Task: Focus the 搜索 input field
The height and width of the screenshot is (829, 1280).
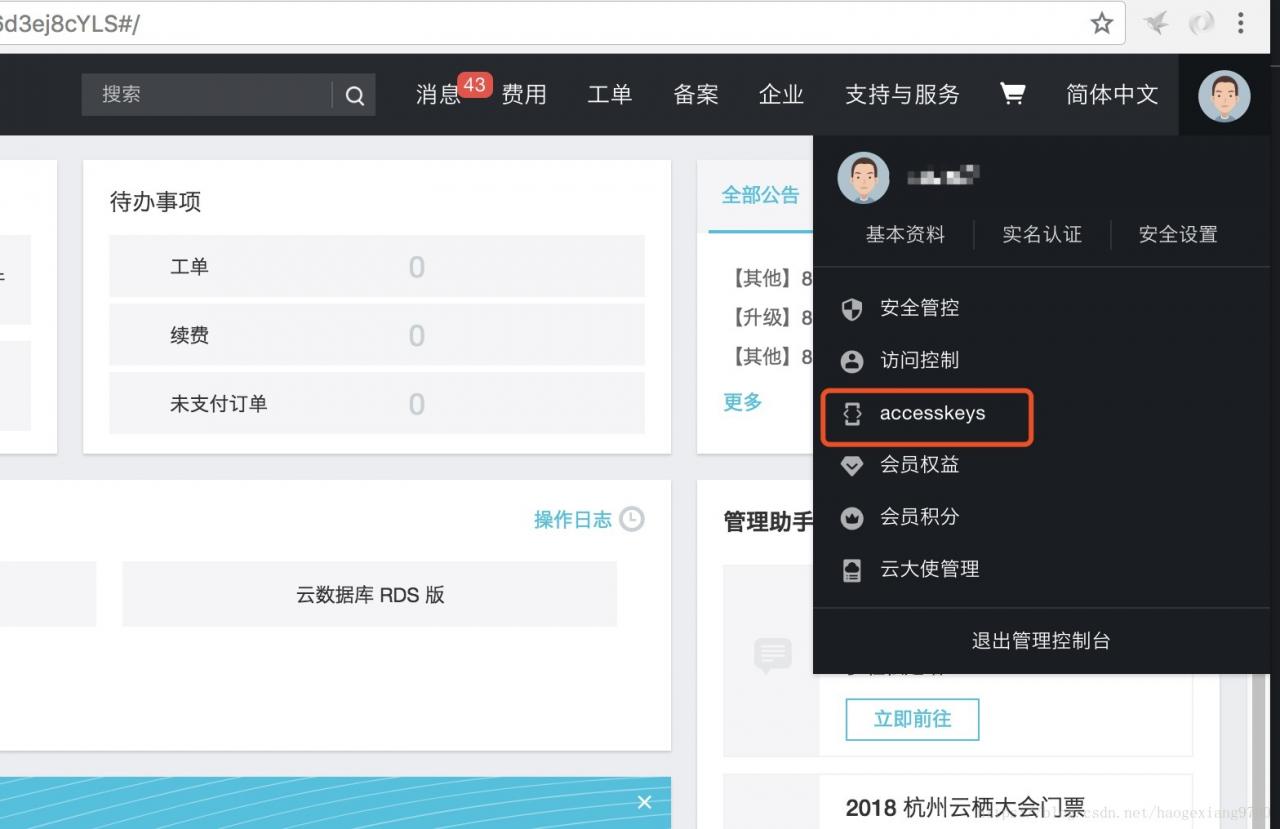Action: [215, 95]
